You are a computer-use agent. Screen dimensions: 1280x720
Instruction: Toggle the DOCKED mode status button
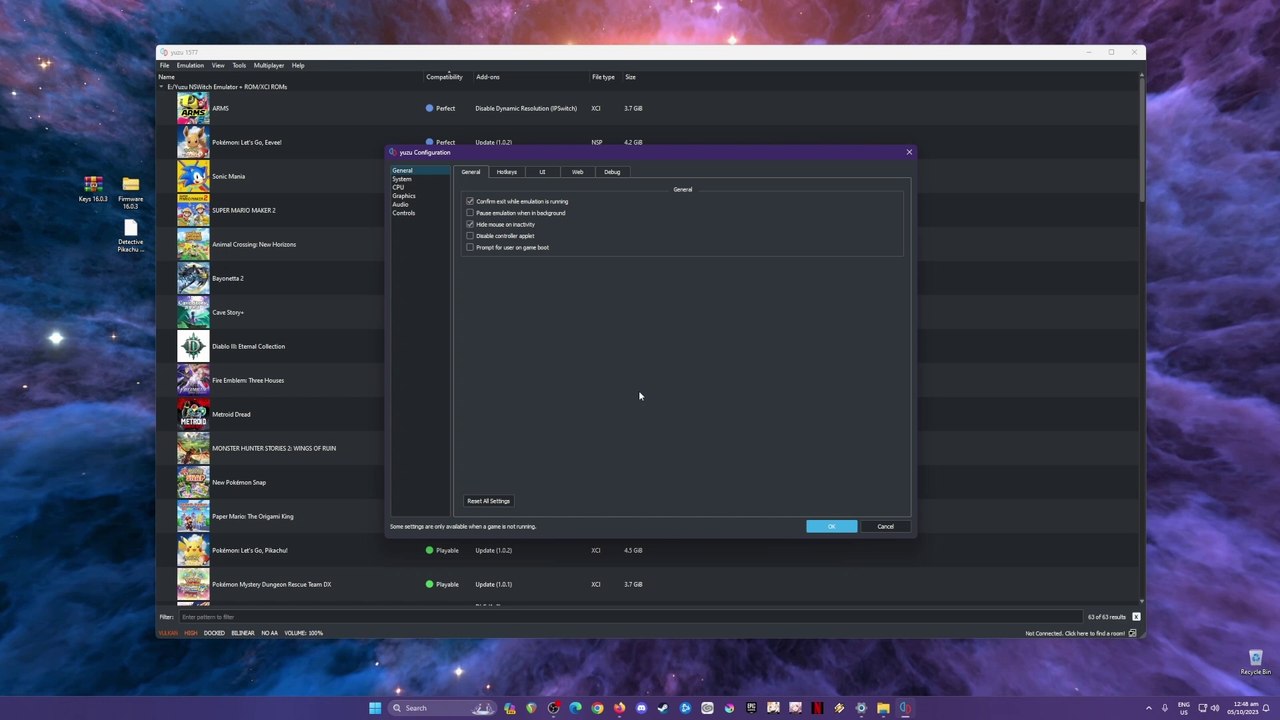pyautogui.click(x=214, y=633)
